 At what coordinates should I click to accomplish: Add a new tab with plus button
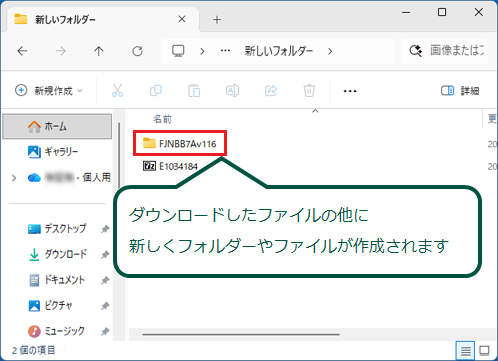[x=217, y=20]
